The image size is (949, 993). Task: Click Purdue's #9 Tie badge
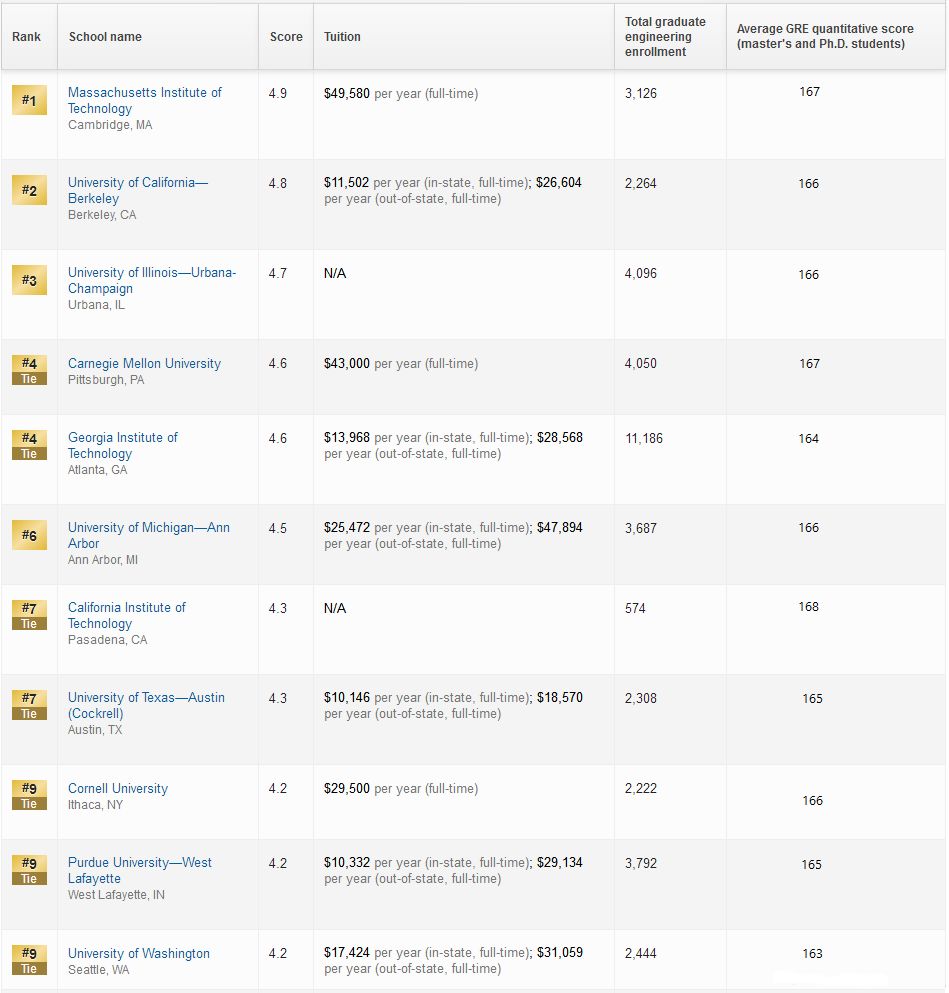coord(29,870)
